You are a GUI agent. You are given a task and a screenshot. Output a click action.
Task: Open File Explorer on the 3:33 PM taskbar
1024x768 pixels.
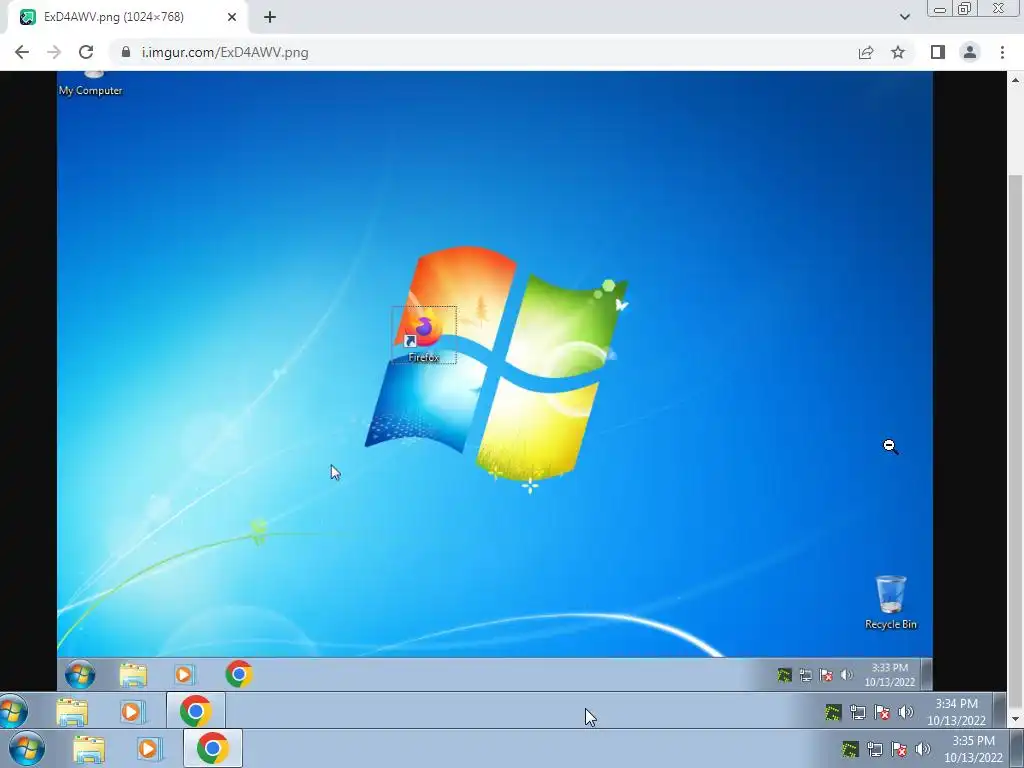[133, 675]
